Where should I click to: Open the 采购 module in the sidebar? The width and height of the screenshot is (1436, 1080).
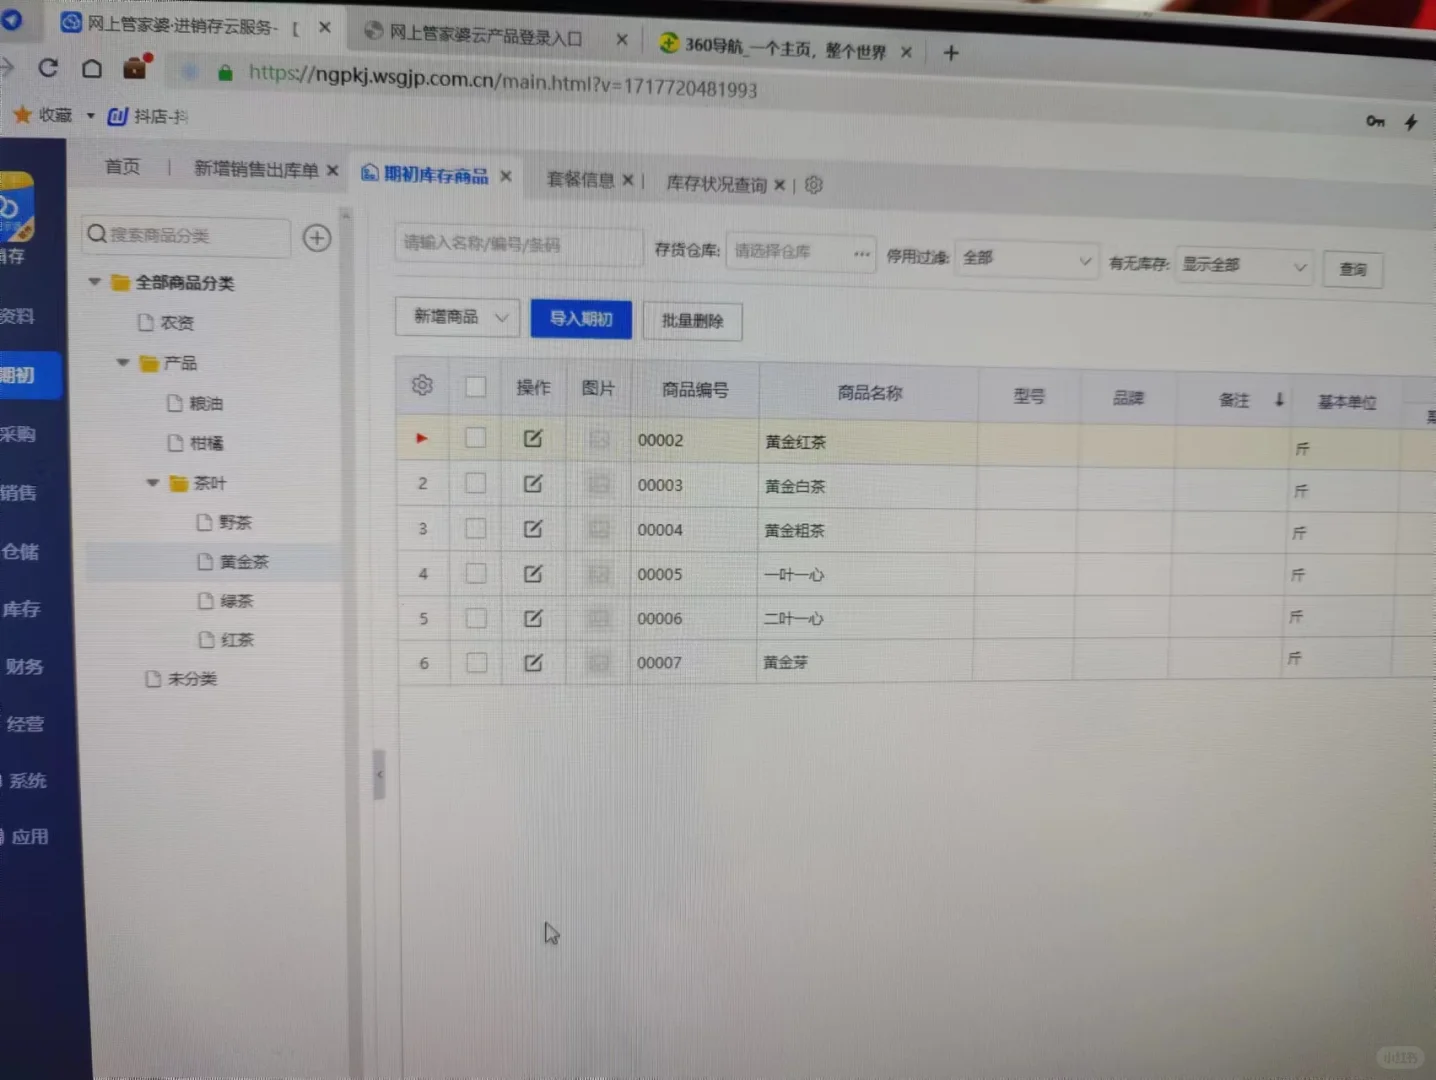click(22, 434)
